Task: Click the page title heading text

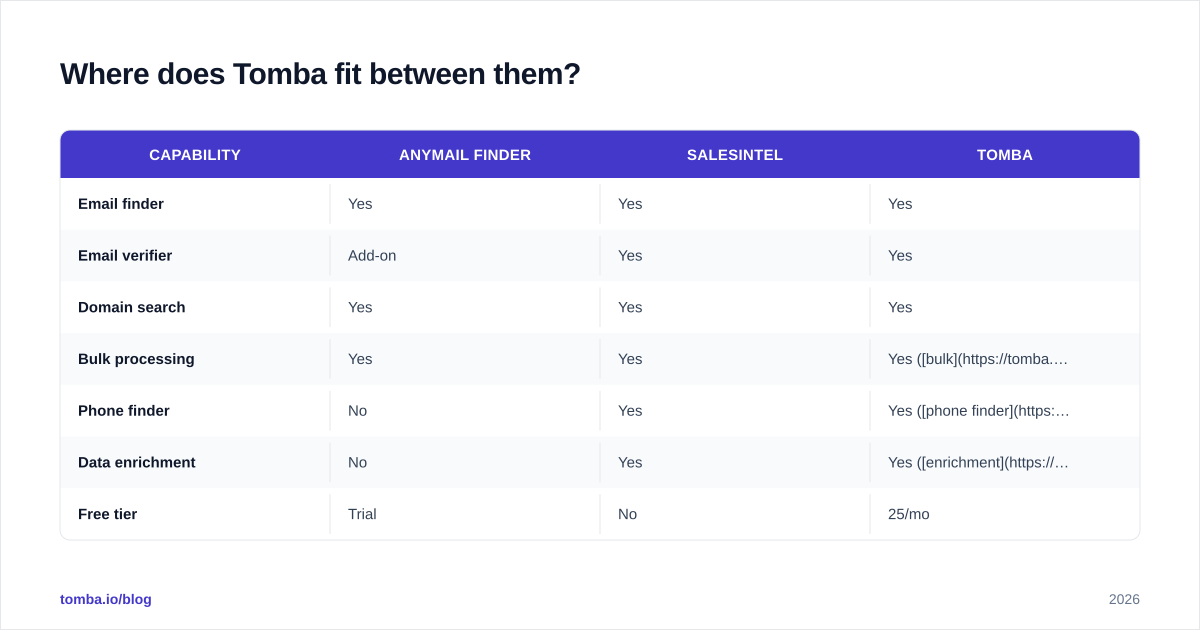Action: 320,74
